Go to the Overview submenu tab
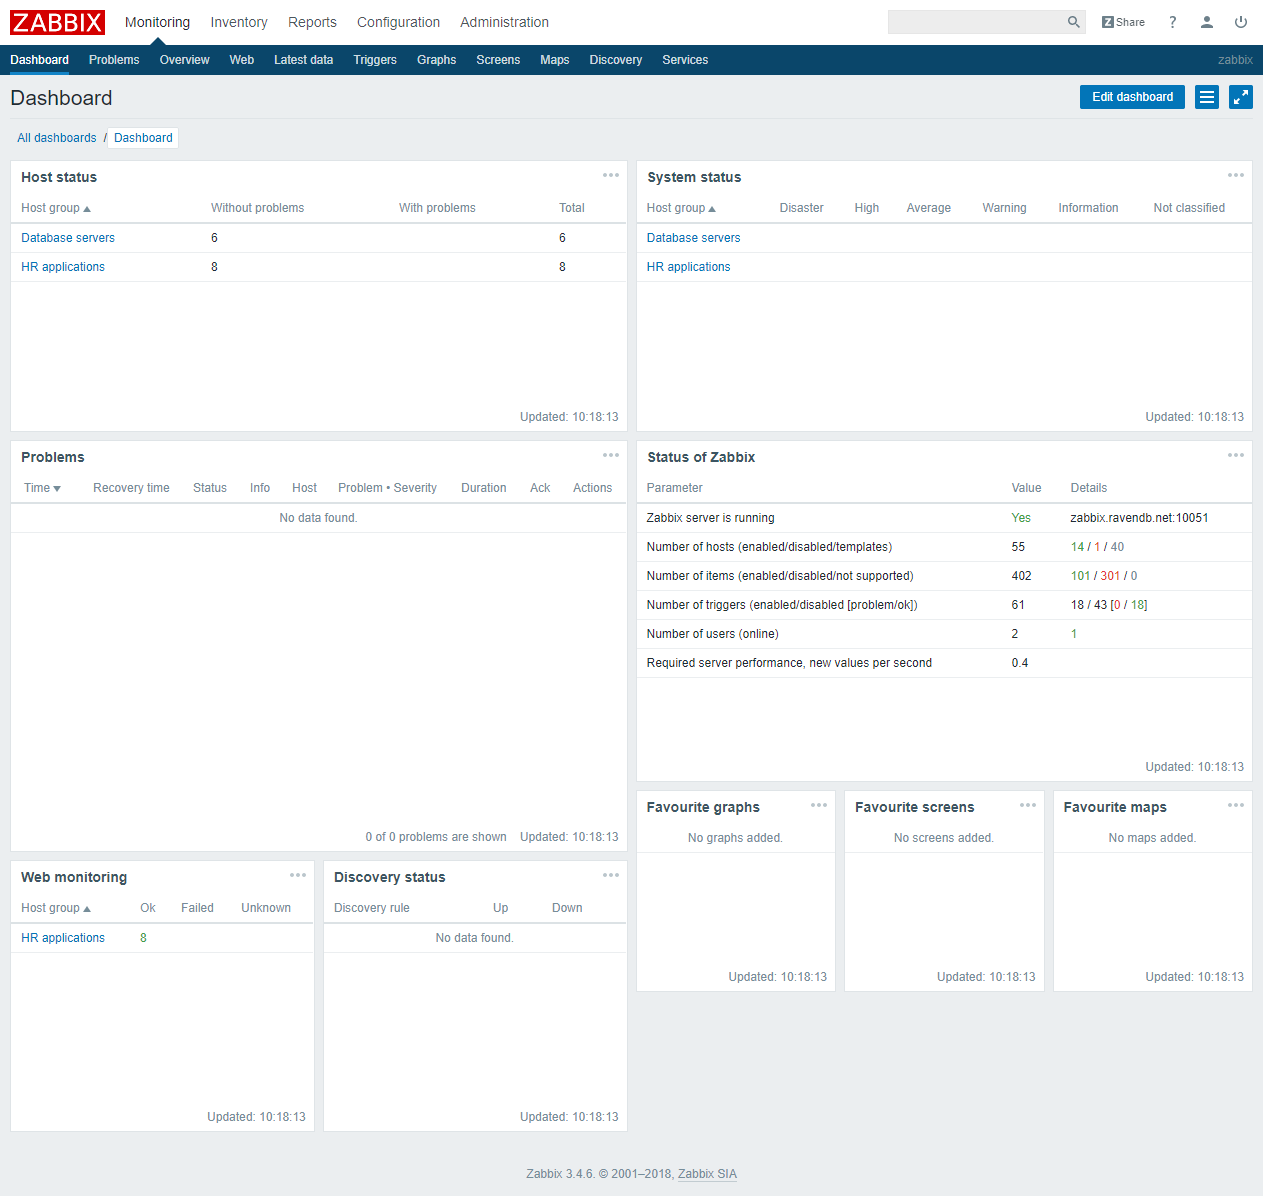The width and height of the screenshot is (1263, 1196). point(185,60)
